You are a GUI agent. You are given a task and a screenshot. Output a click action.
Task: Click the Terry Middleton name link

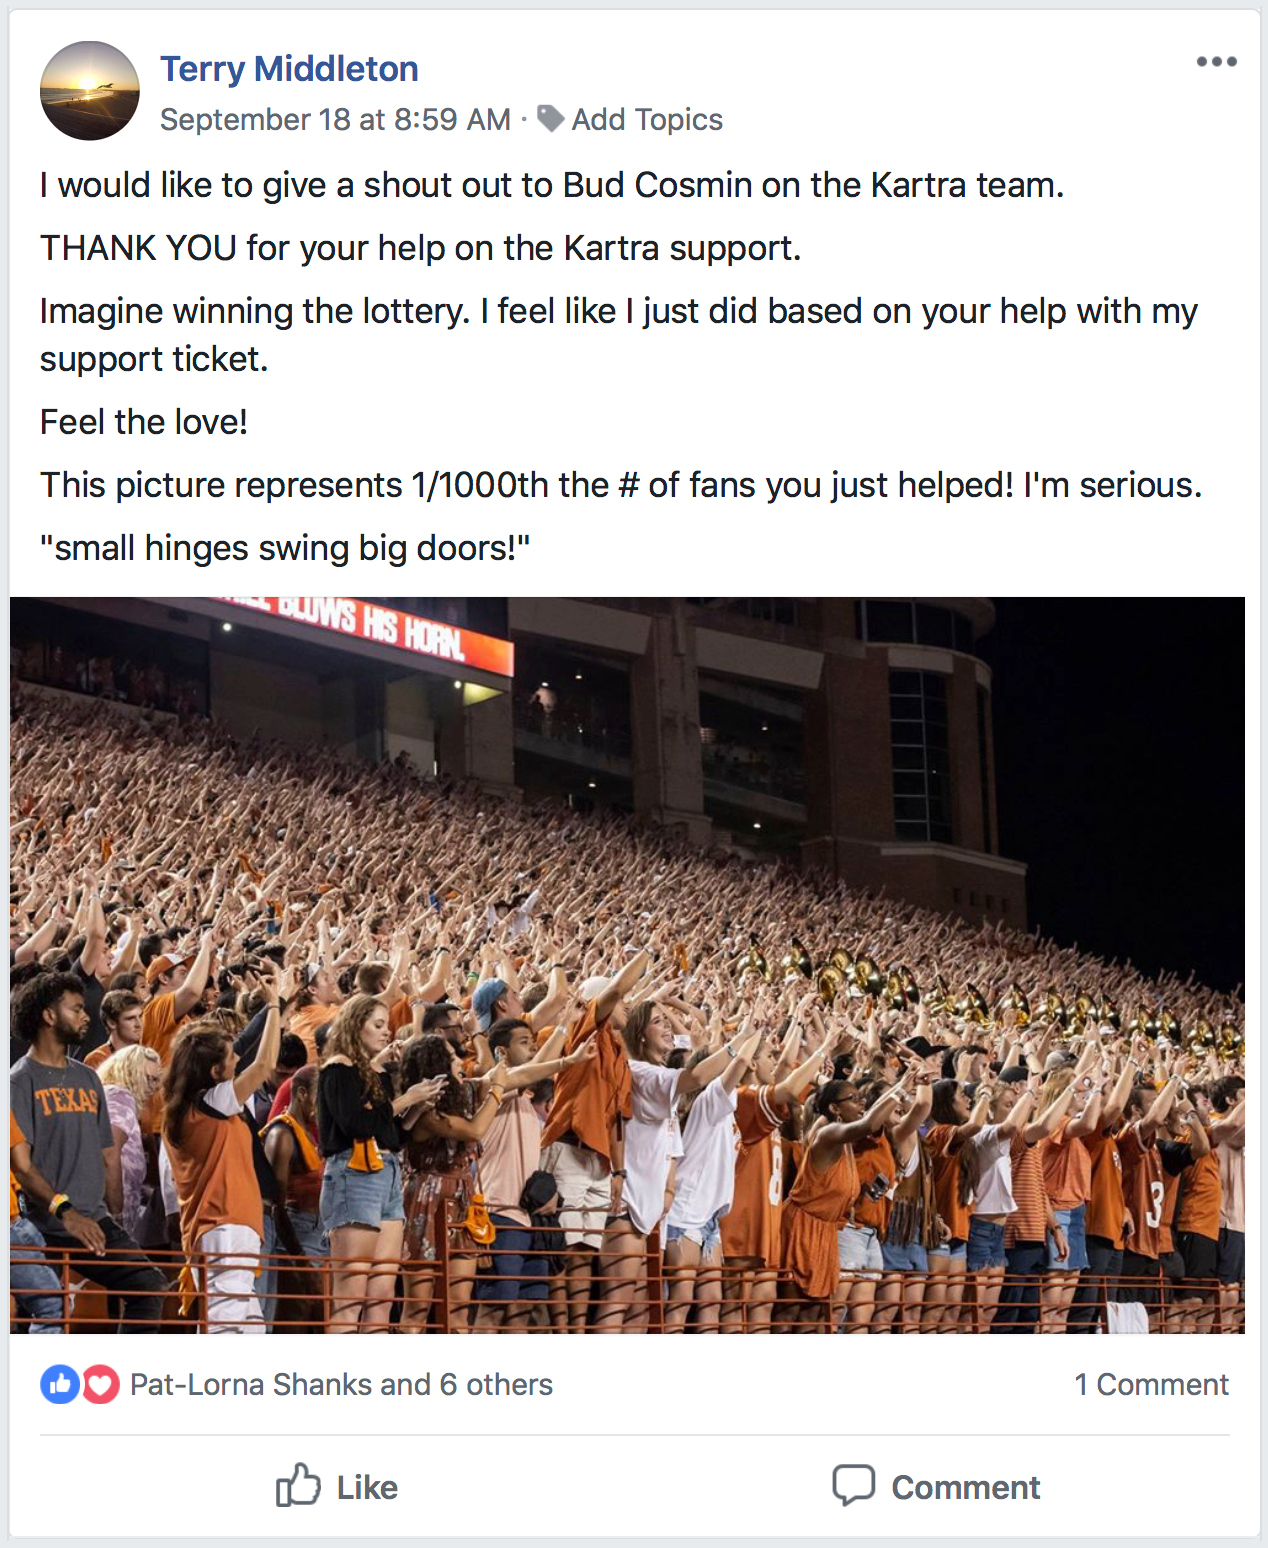pyautogui.click(x=289, y=69)
